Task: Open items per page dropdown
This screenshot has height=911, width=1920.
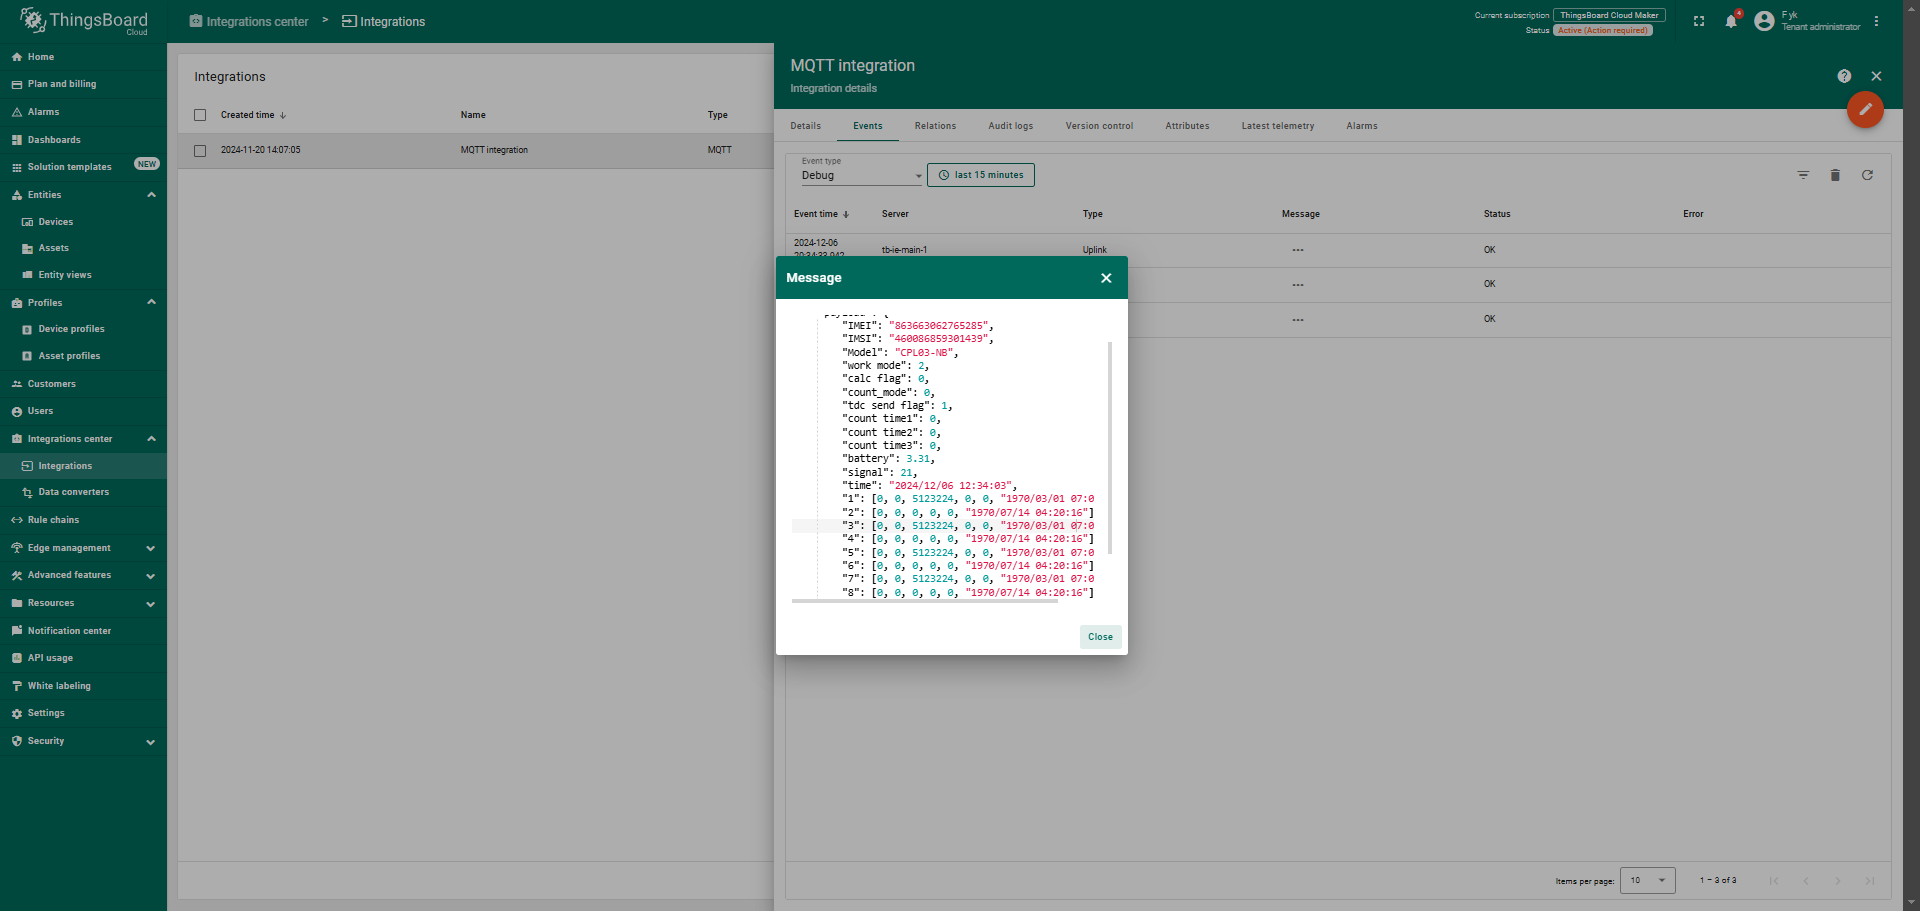Action: (1647, 880)
